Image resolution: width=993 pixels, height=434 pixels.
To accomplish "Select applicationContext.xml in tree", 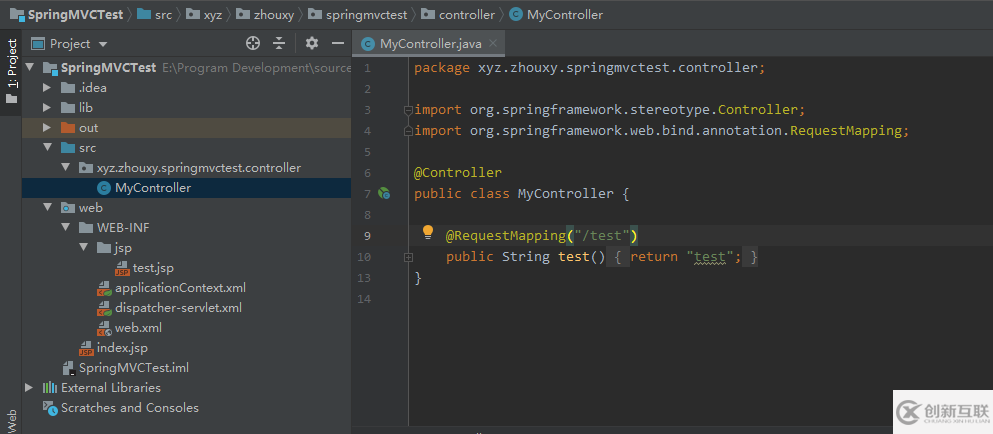I will point(180,288).
